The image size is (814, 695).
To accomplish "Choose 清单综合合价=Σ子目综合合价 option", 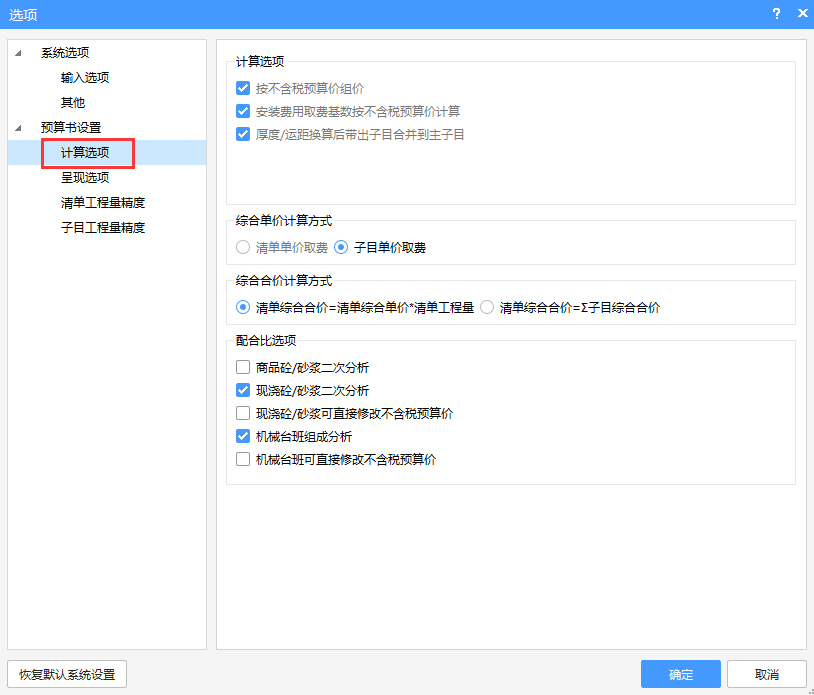I will [x=487, y=308].
